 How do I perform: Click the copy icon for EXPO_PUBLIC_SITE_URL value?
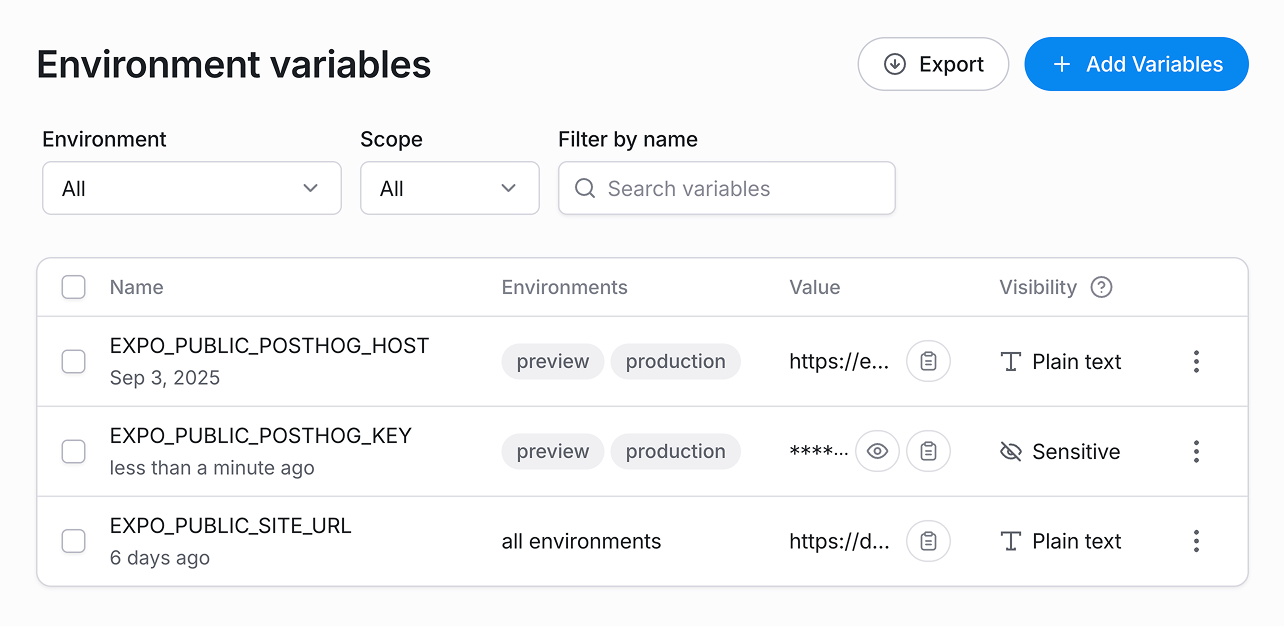pyautogui.click(x=928, y=541)
